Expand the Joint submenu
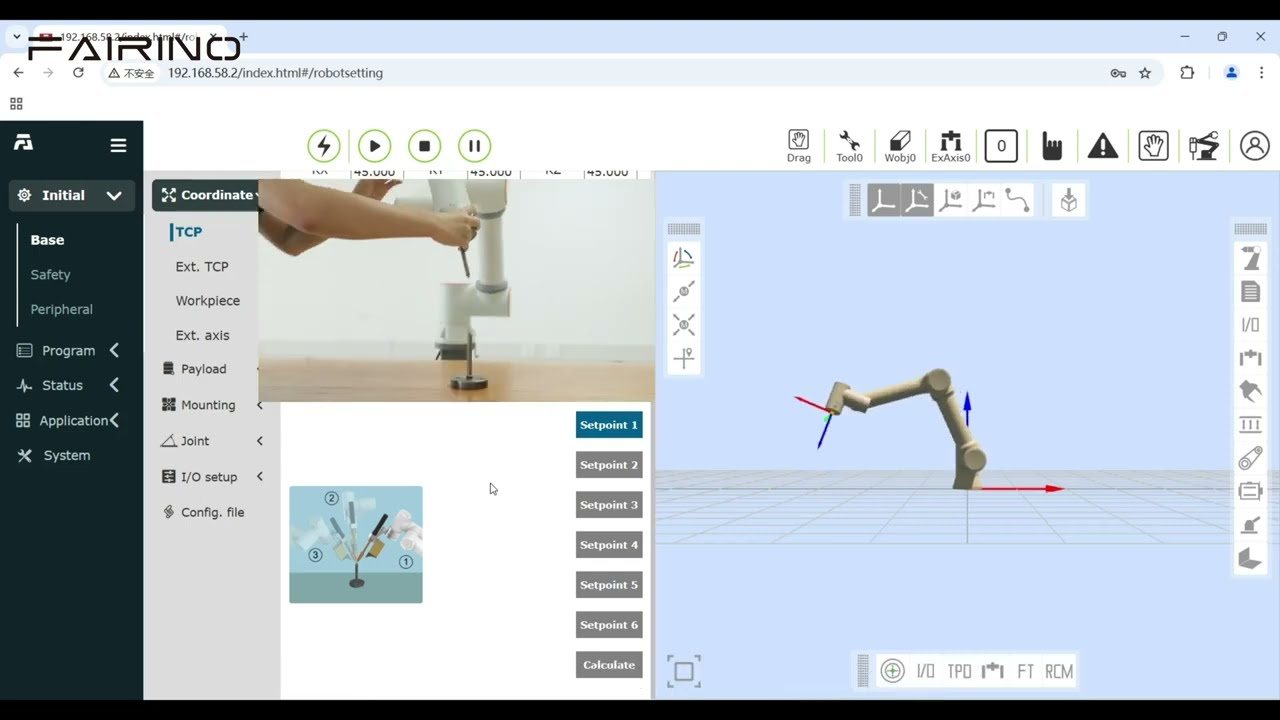The height and width of the screenshot is (720, 1280). click(x=212, y=440)
